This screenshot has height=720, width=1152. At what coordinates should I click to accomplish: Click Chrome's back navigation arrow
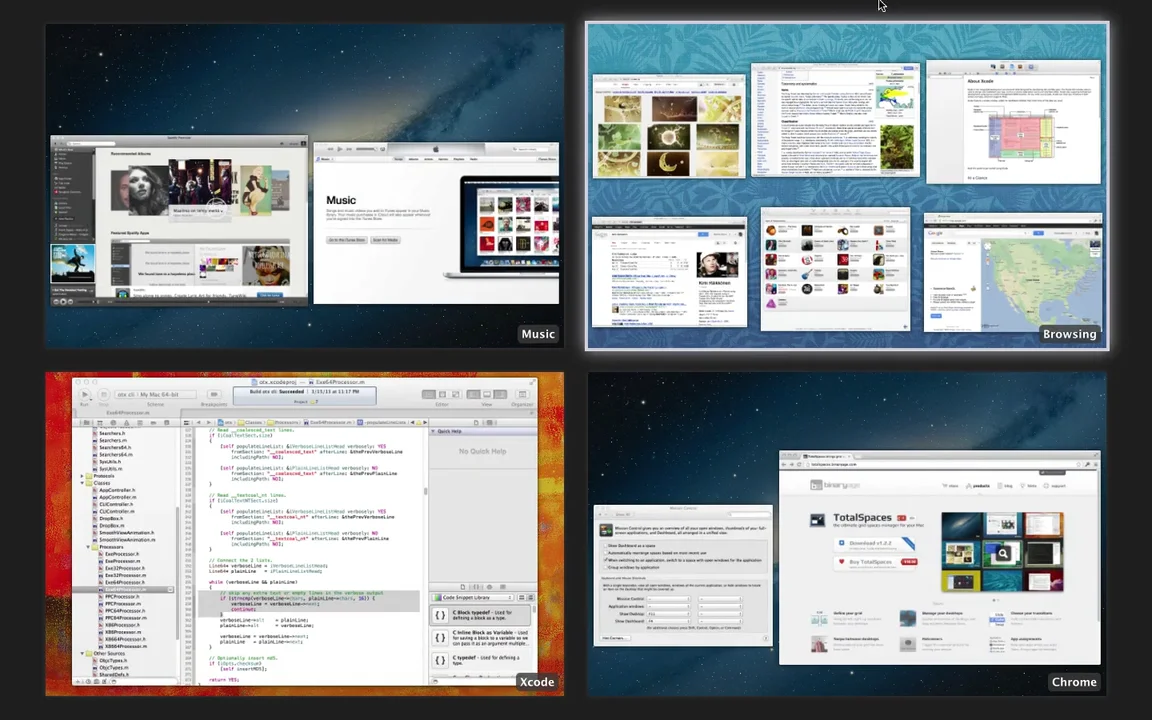(784, 464)
